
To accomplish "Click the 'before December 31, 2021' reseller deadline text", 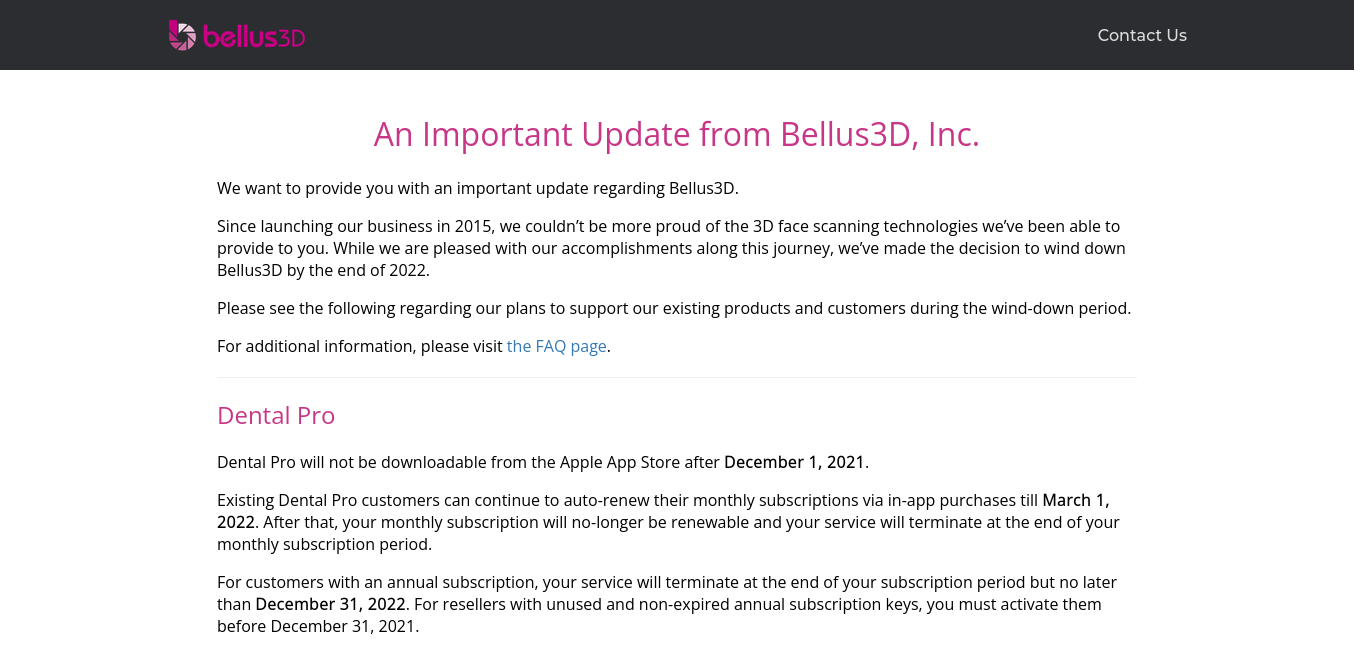I will [318, 626].
